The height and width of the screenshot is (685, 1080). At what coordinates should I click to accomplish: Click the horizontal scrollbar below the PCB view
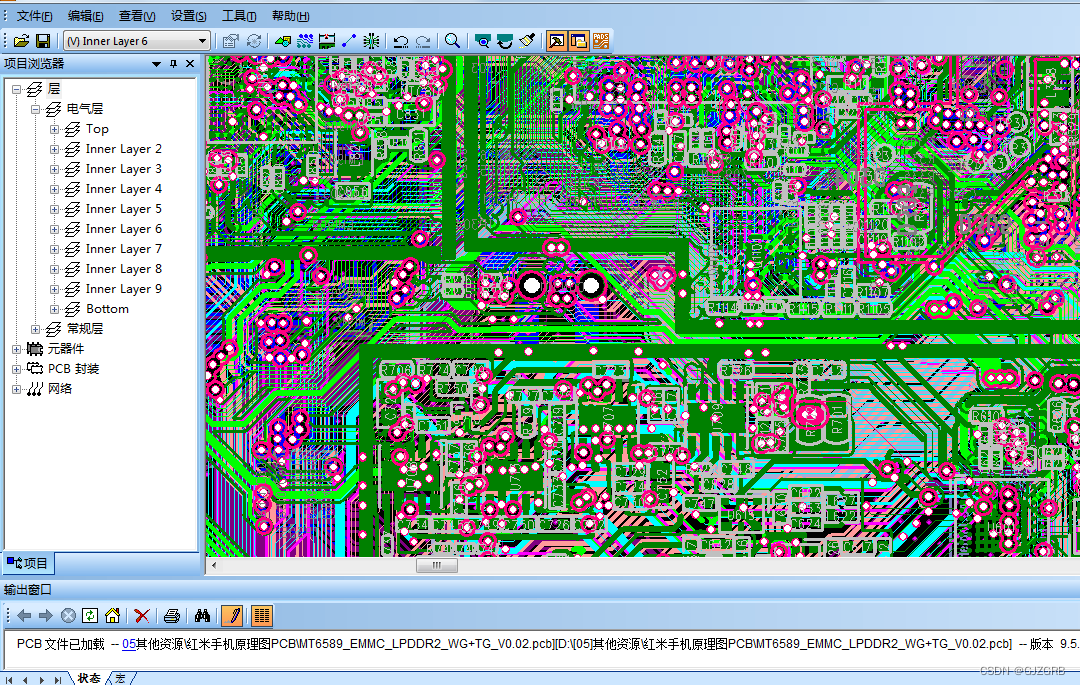tap(436, 565)
